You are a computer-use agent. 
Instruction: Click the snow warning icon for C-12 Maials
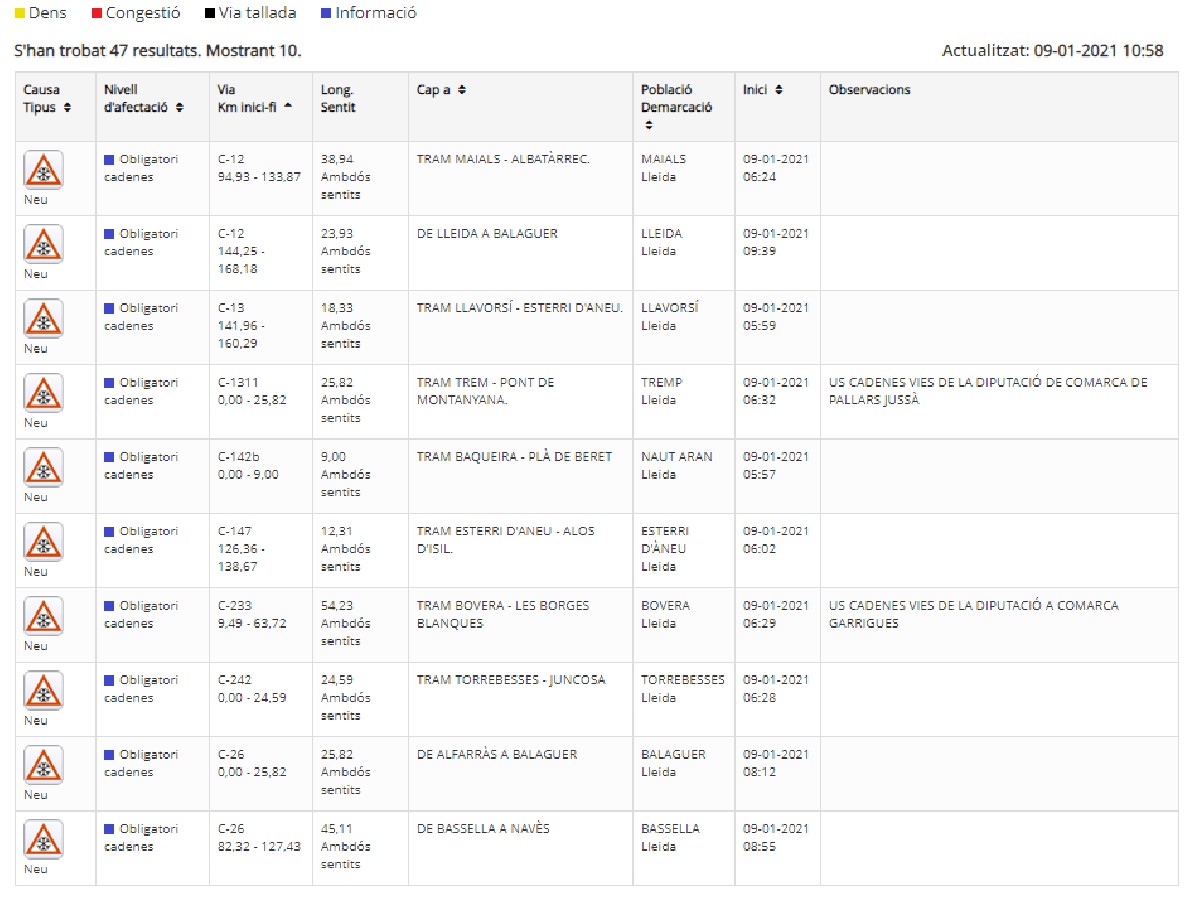(43, 169)
